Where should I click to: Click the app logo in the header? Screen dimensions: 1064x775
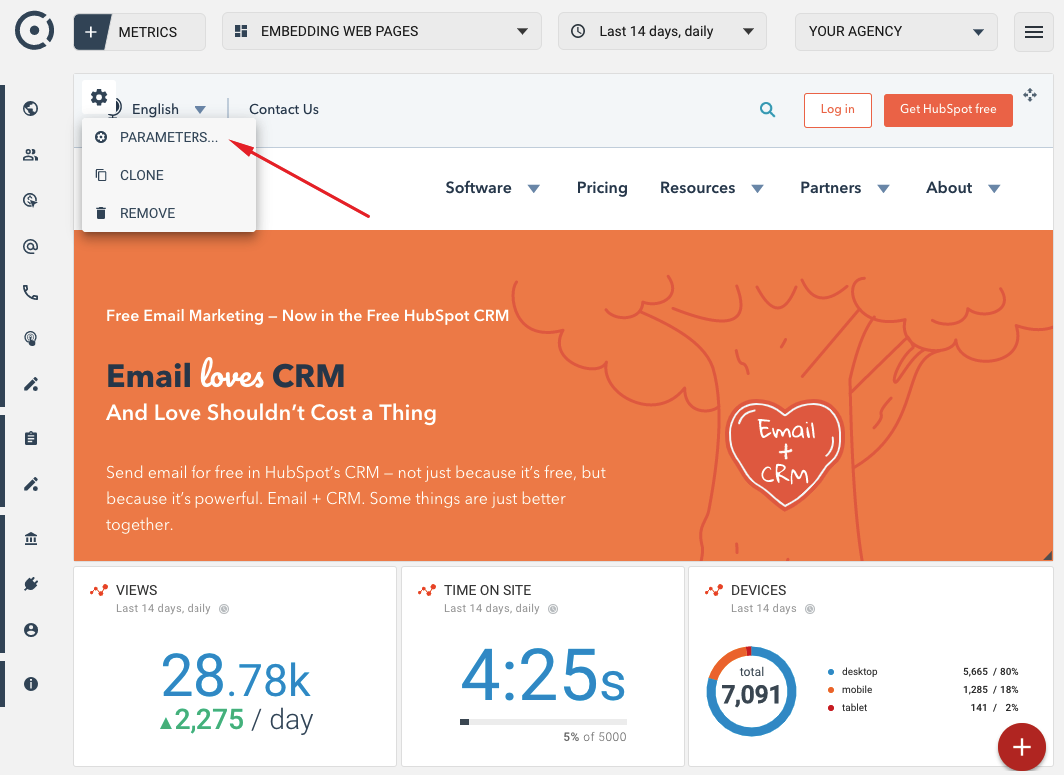coord(35,31)
